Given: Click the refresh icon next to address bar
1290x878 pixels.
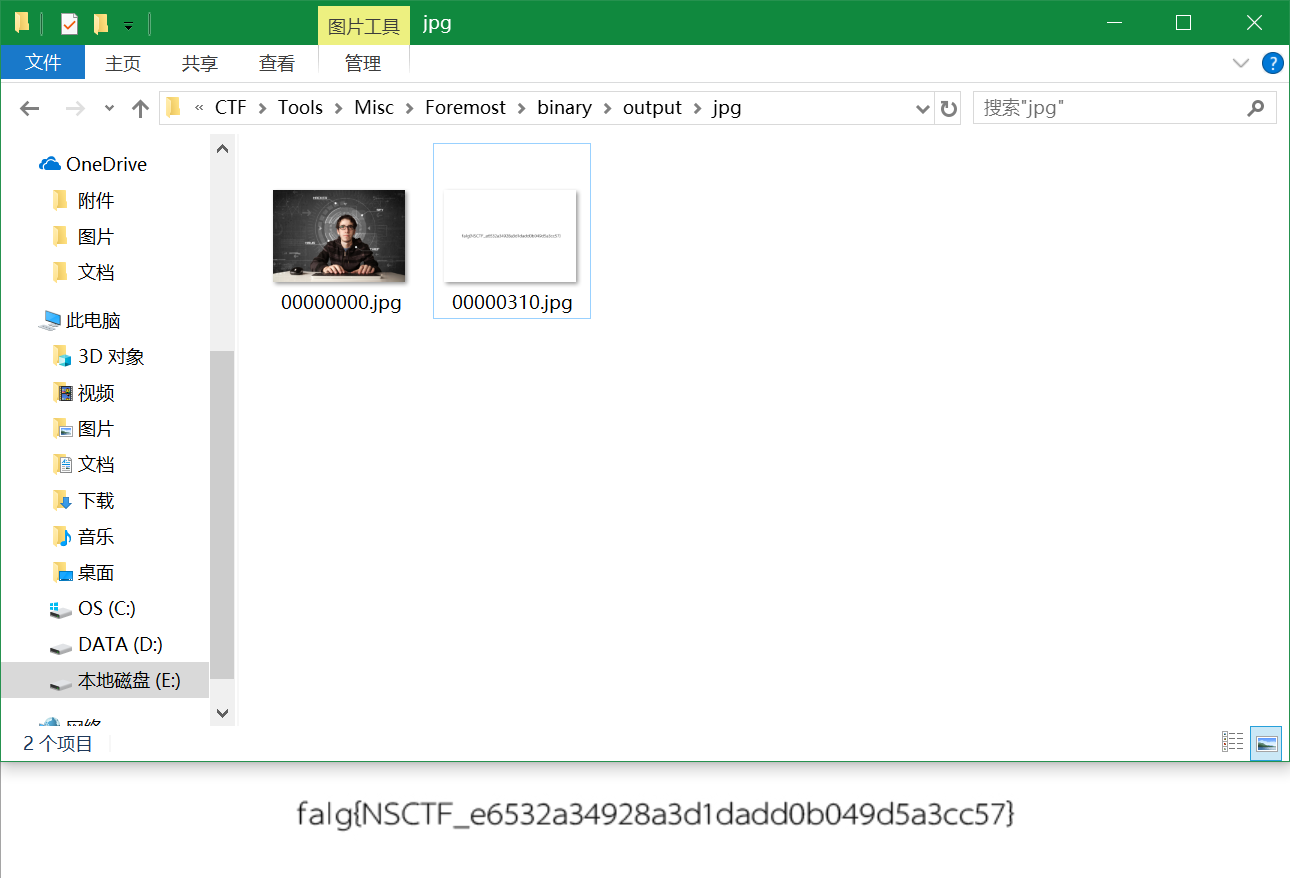Looking at the screenshot, I should click(948, 108).
